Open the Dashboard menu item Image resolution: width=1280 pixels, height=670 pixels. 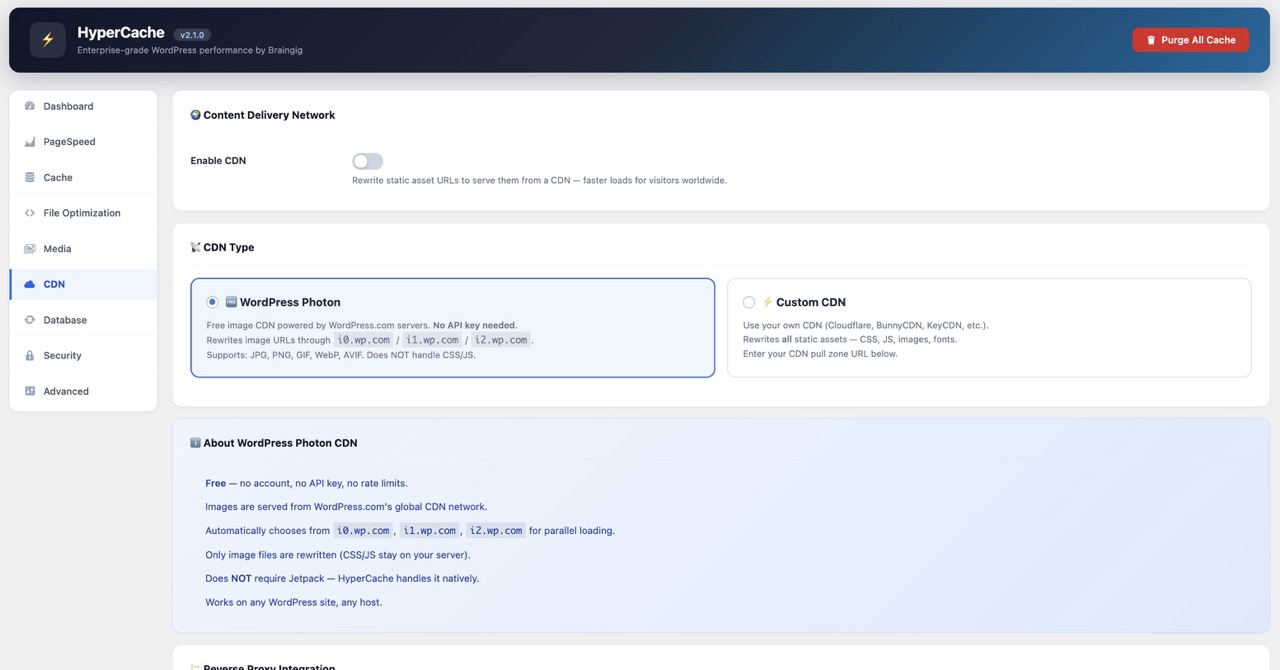83,106
